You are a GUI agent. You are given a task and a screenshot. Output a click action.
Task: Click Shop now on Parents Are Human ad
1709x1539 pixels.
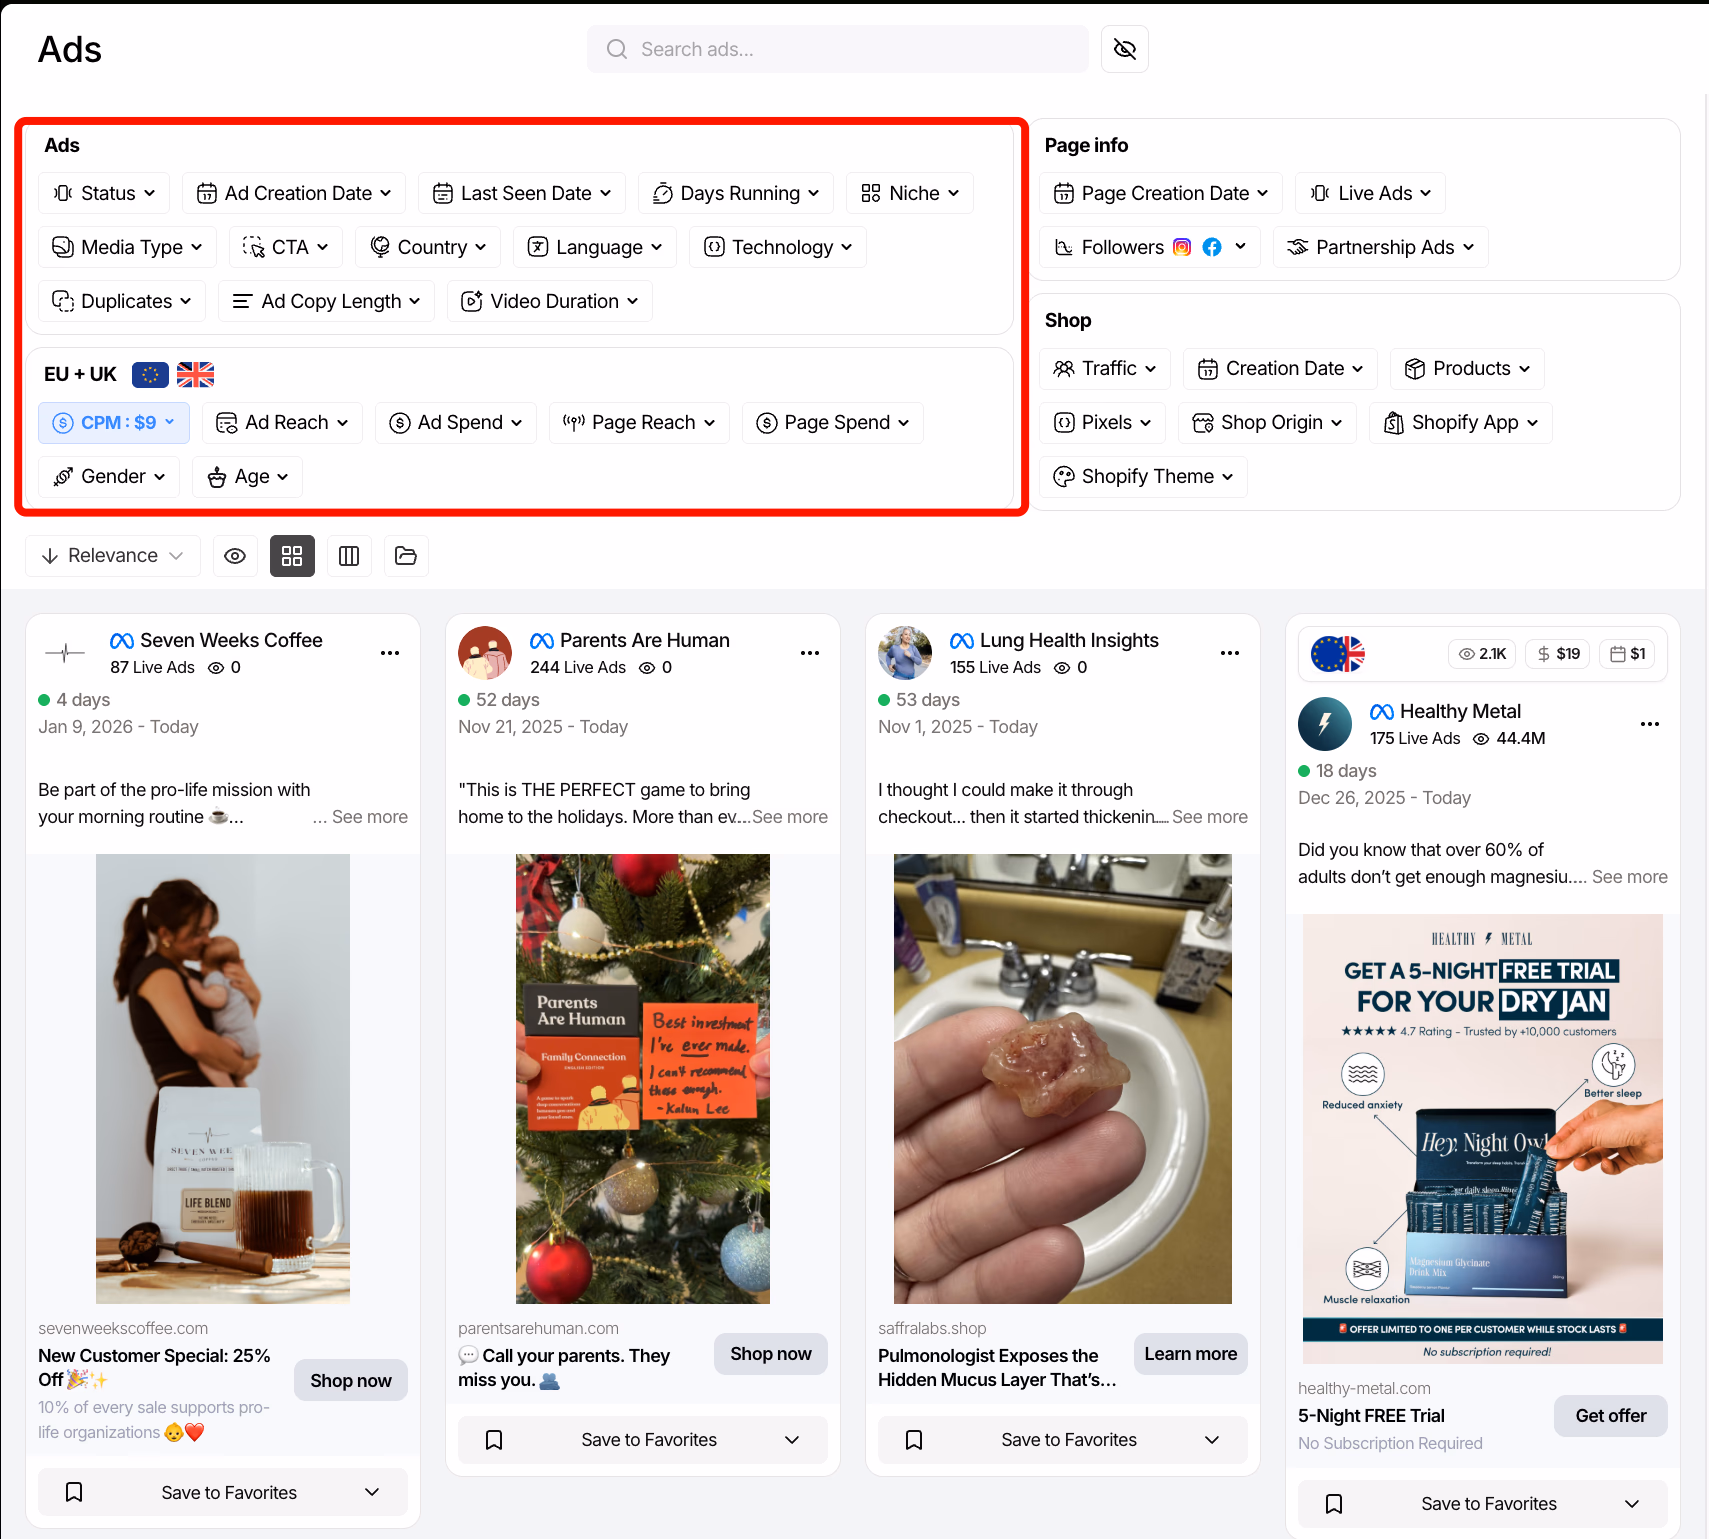pyautogui.click(x=771, y=1354)
